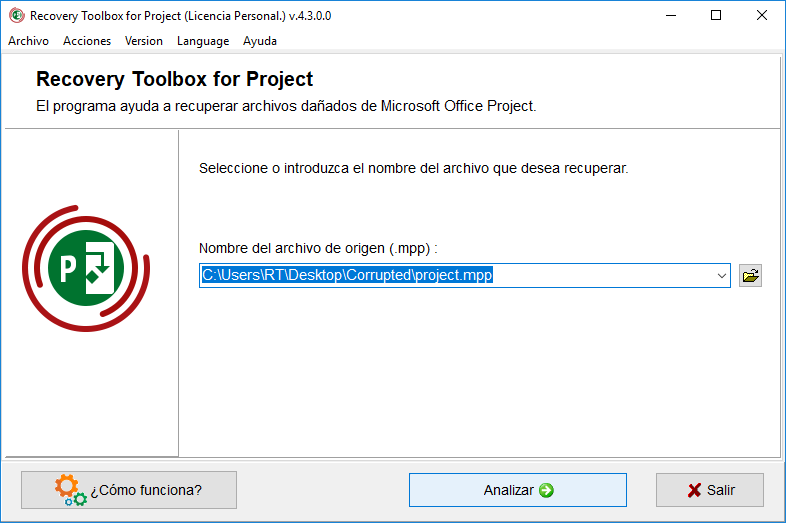Viewport: 786px width, 523px height.
Task: Click inside the project.mpp file path field
Action: coord(456,275)
